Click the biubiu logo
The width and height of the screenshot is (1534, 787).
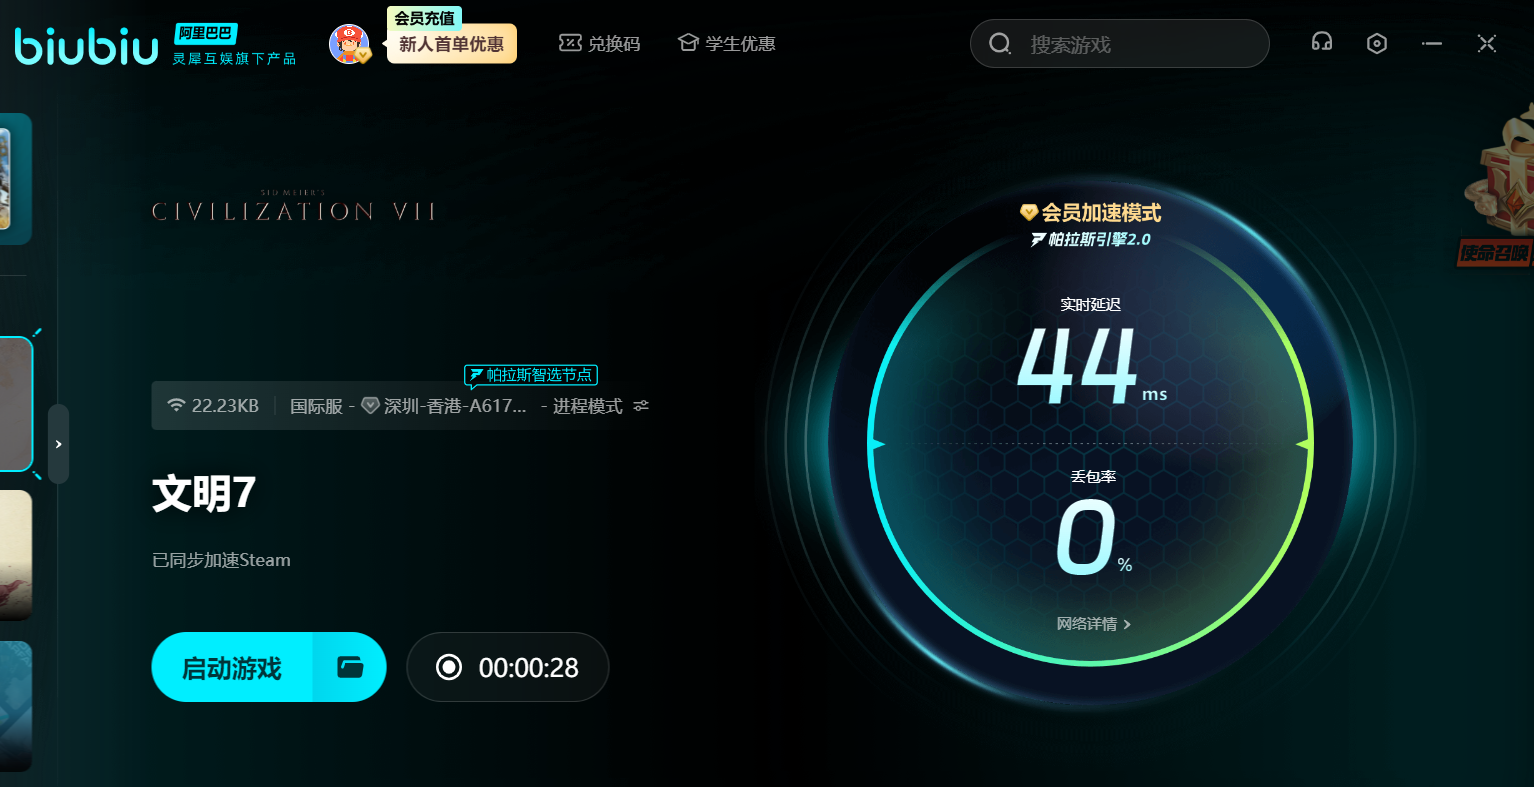[x=86, y=46]
